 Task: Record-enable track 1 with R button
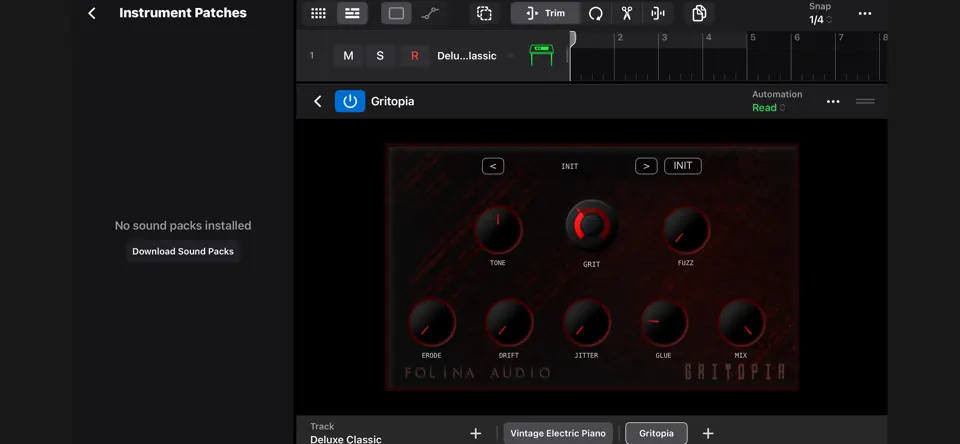pos(414,56)
